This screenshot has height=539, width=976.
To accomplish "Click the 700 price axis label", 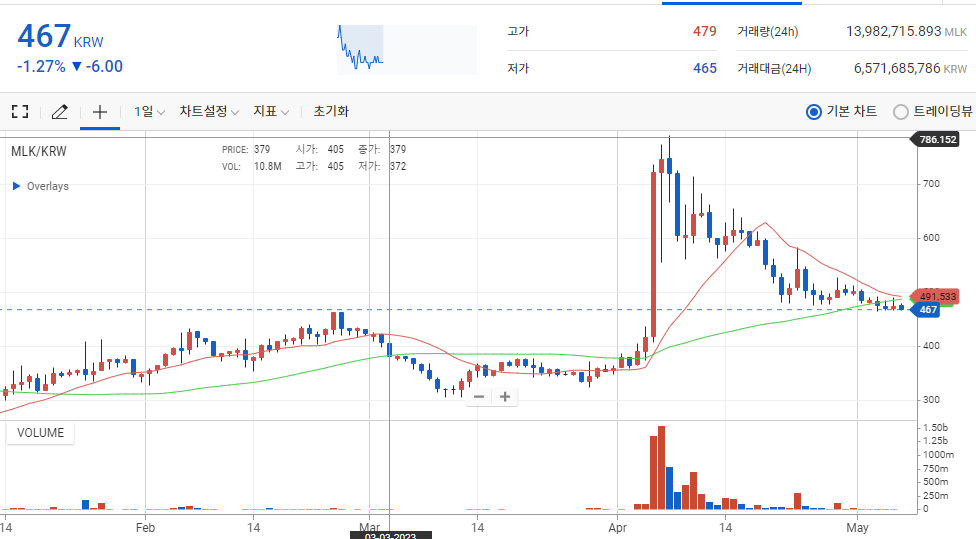I will pos(931,184).
